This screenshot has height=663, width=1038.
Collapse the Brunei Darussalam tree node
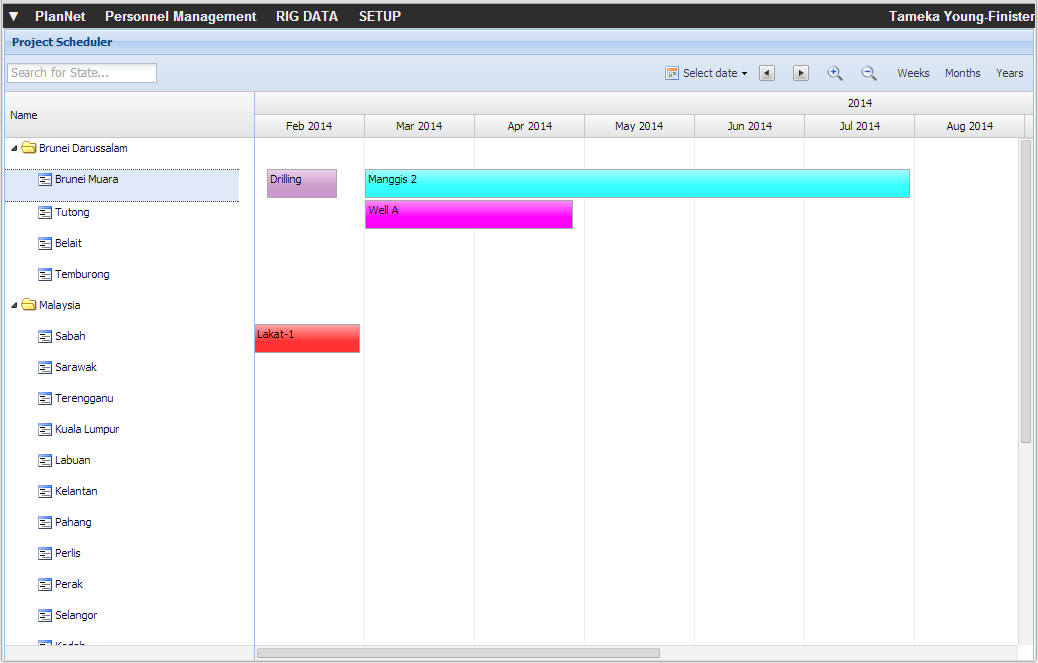click(x=14, y=148)
